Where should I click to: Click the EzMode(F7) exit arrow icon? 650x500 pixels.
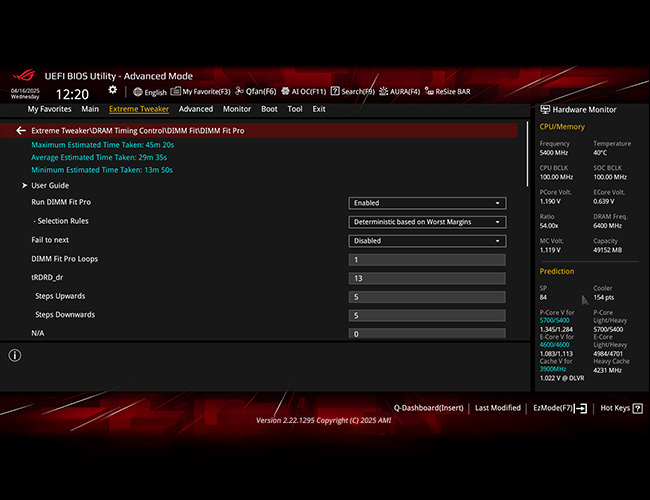(x=581, y=408)
